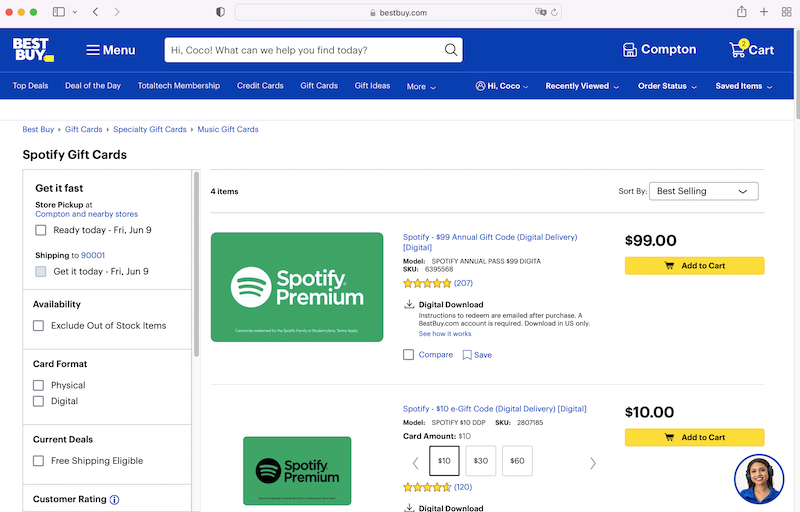Open a new browser tab
Viewport: 800px width, 512px height.
pyautogui.click(x=764, y=12)
